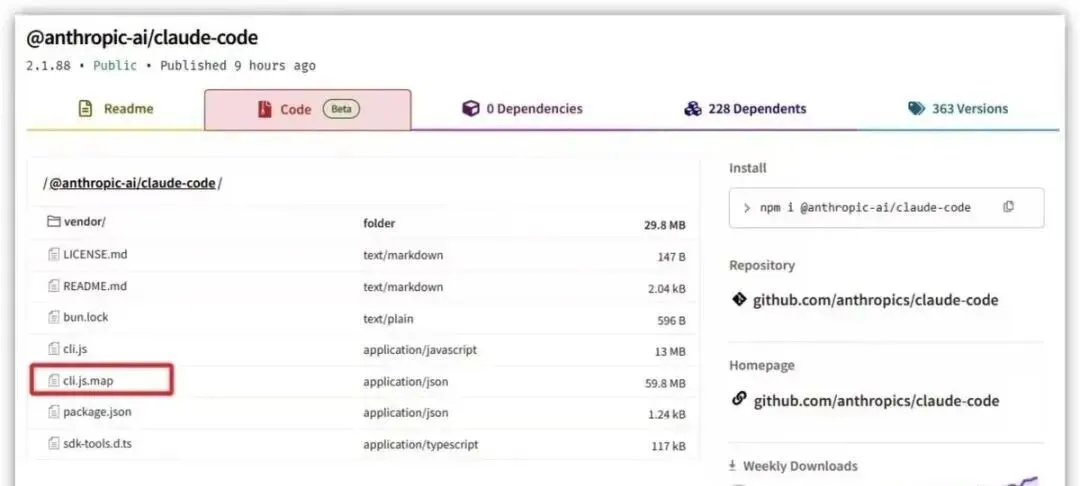The width and height of the screenshot is (1080, 486).
Task: Click the package.json file icon
Action: (54, 412)
